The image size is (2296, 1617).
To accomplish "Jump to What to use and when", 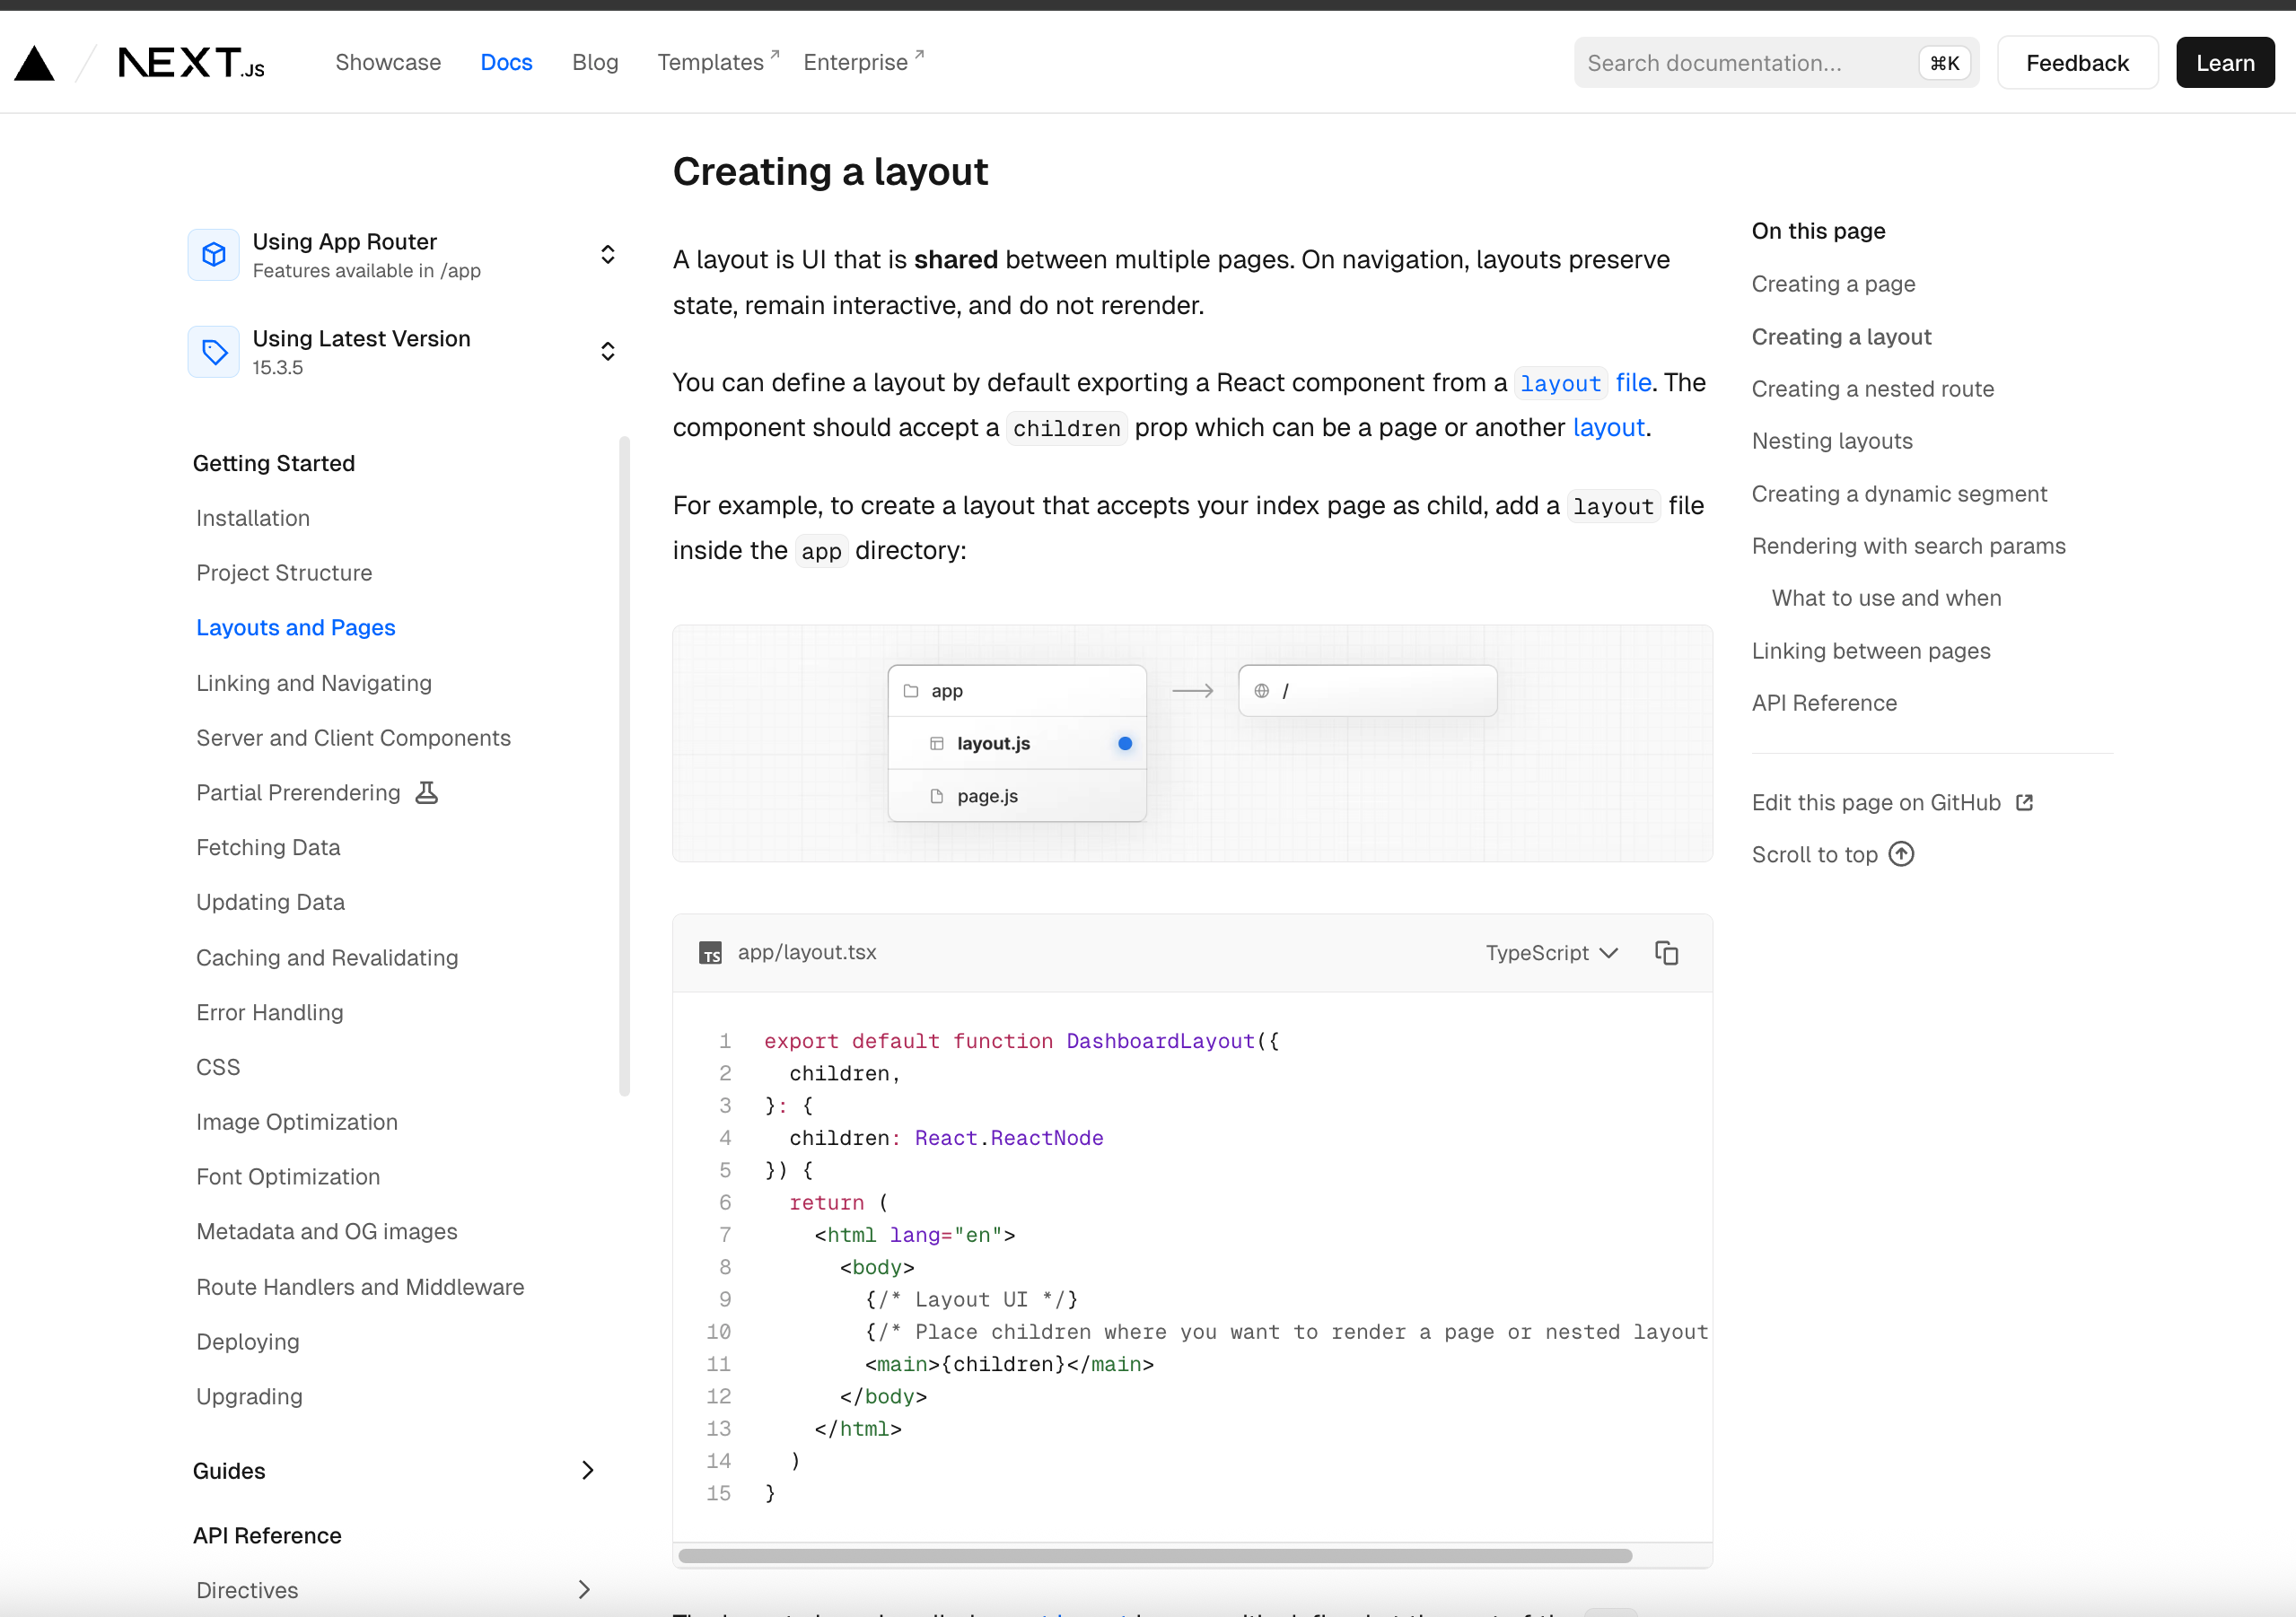I will pyautogui.click(x=1886, y=598).
